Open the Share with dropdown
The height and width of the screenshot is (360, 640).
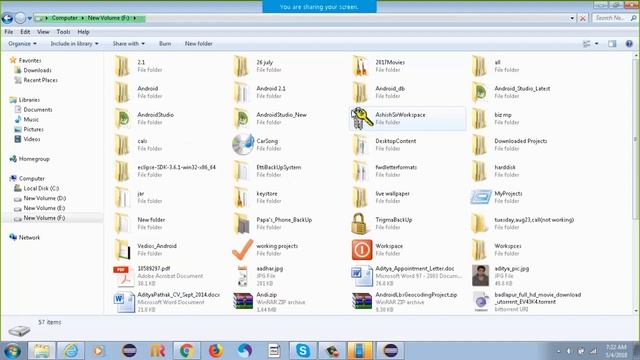coord(129,44)
